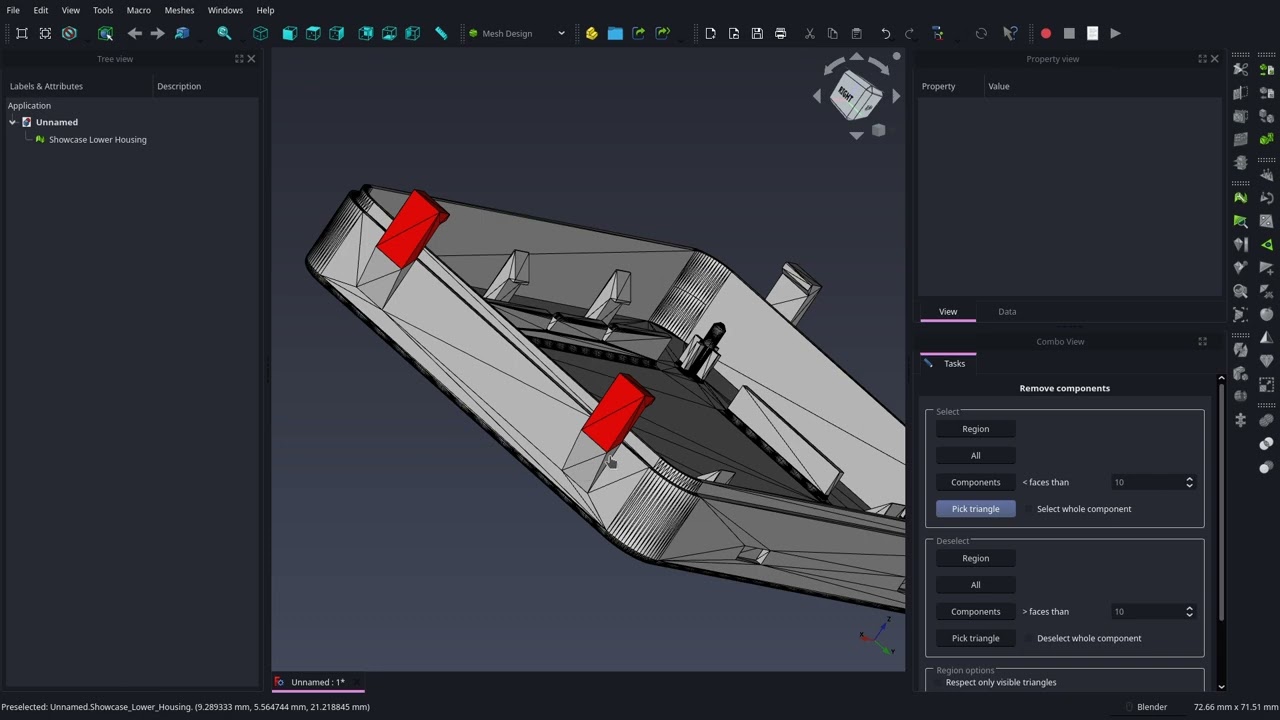Click the forward navigation arrow icon
The image size is (1280, 720).
click(x=158, y=33)
